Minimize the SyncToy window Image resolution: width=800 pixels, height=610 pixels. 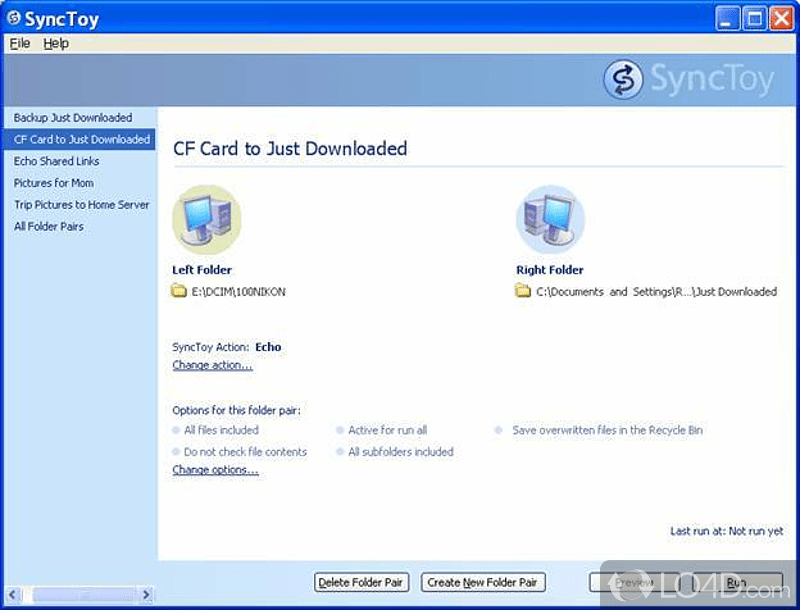(x=727, y=19)
